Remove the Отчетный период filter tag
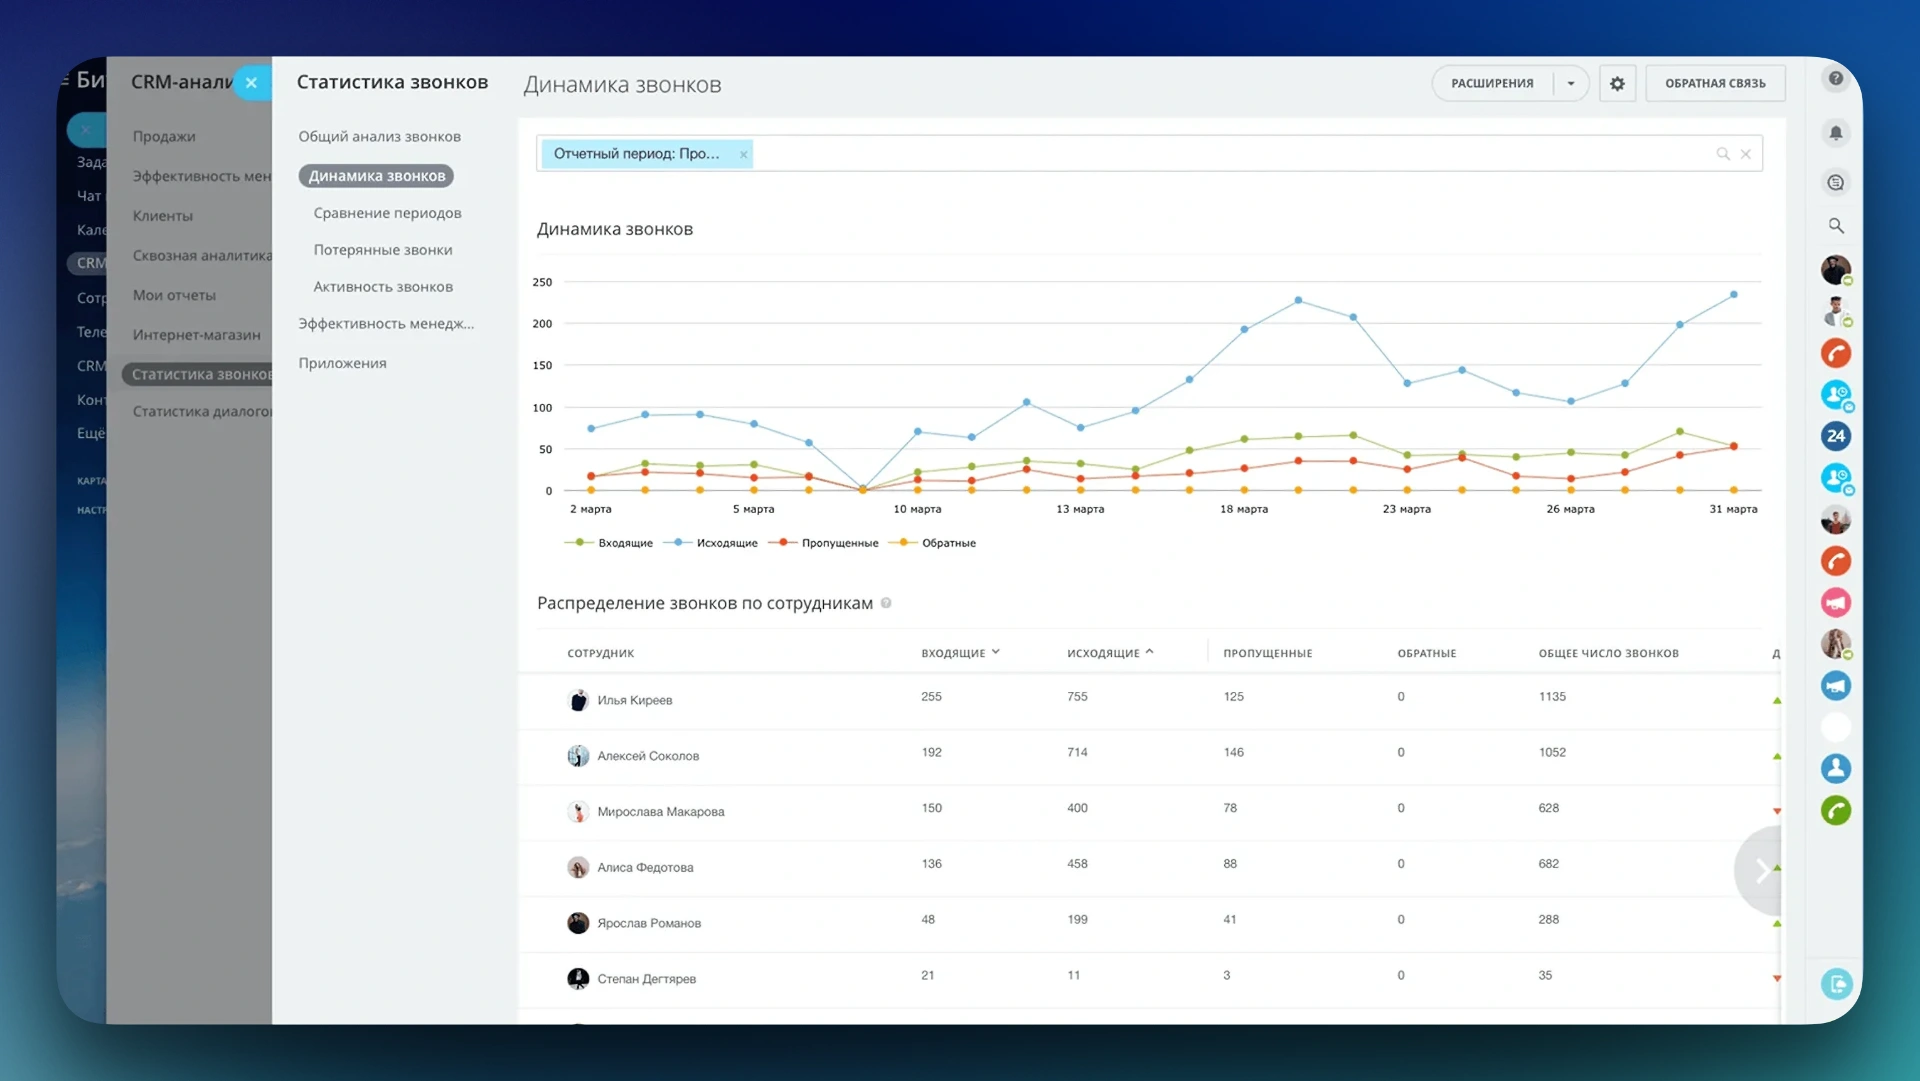1920x1081 pixels. click(743, 154)
